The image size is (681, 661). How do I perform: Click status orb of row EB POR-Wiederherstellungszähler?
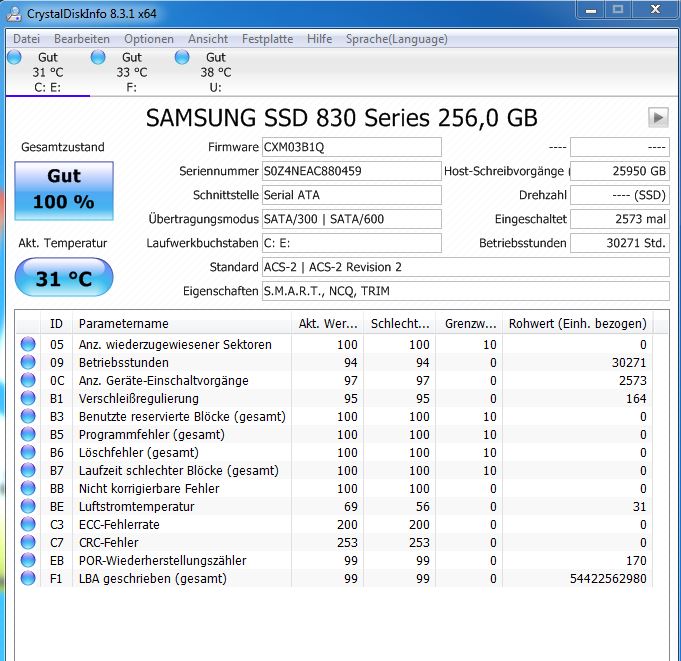(28, 560)
